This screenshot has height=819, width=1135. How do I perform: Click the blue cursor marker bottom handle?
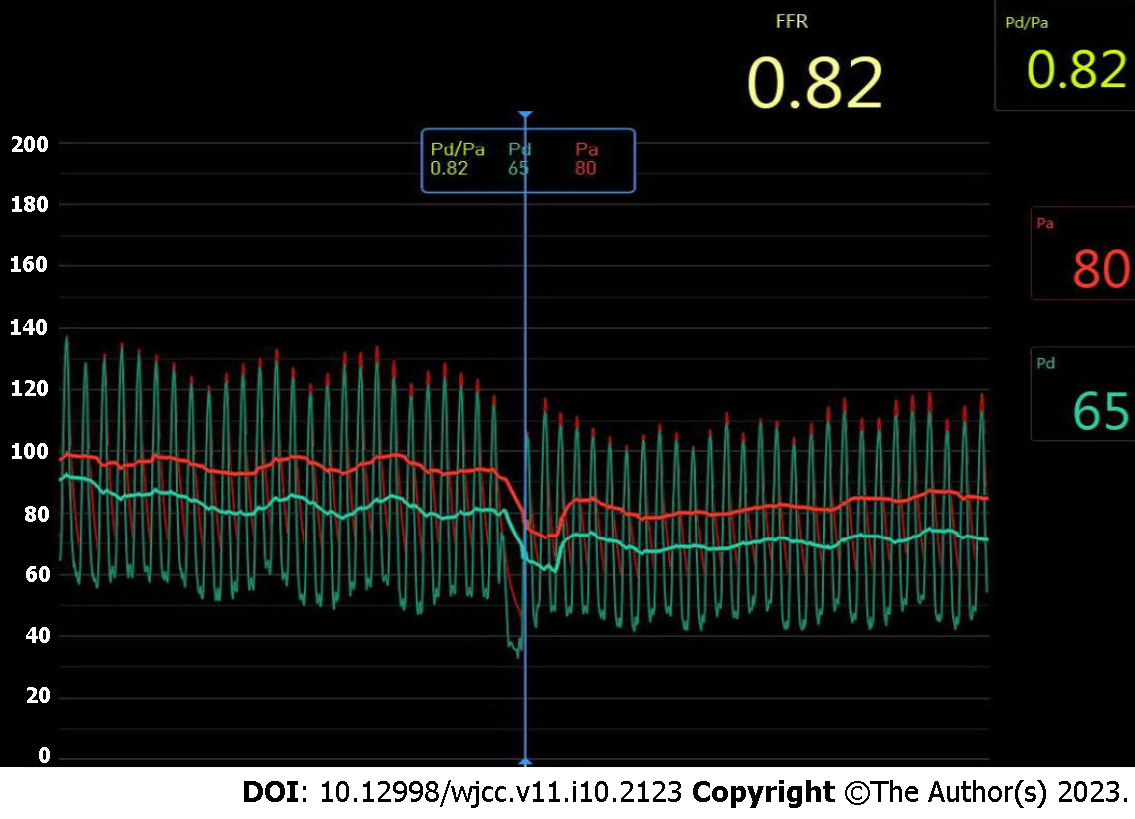tap(526, 762)
